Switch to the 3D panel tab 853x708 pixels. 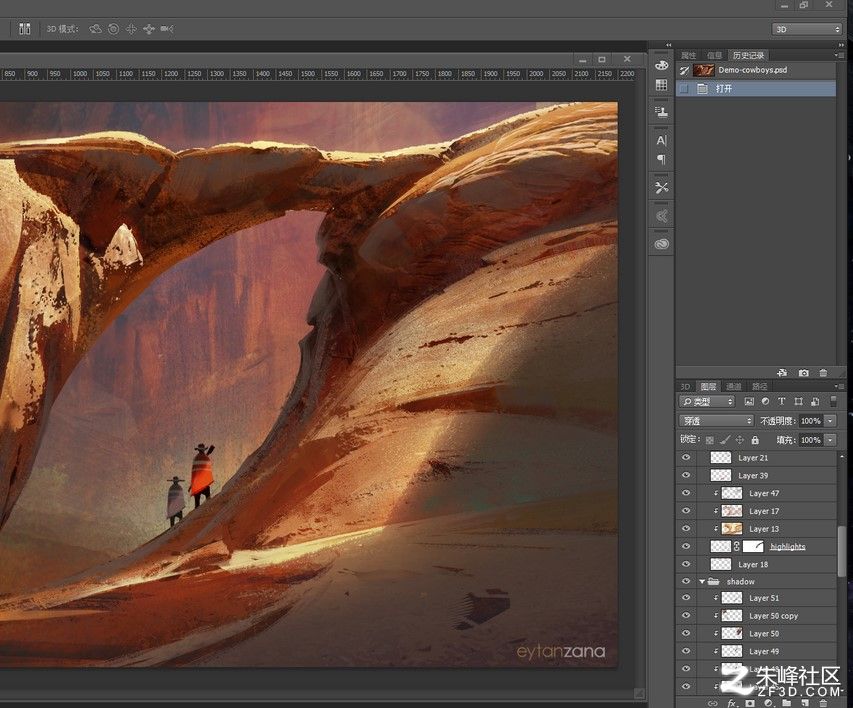click(685, 386)
